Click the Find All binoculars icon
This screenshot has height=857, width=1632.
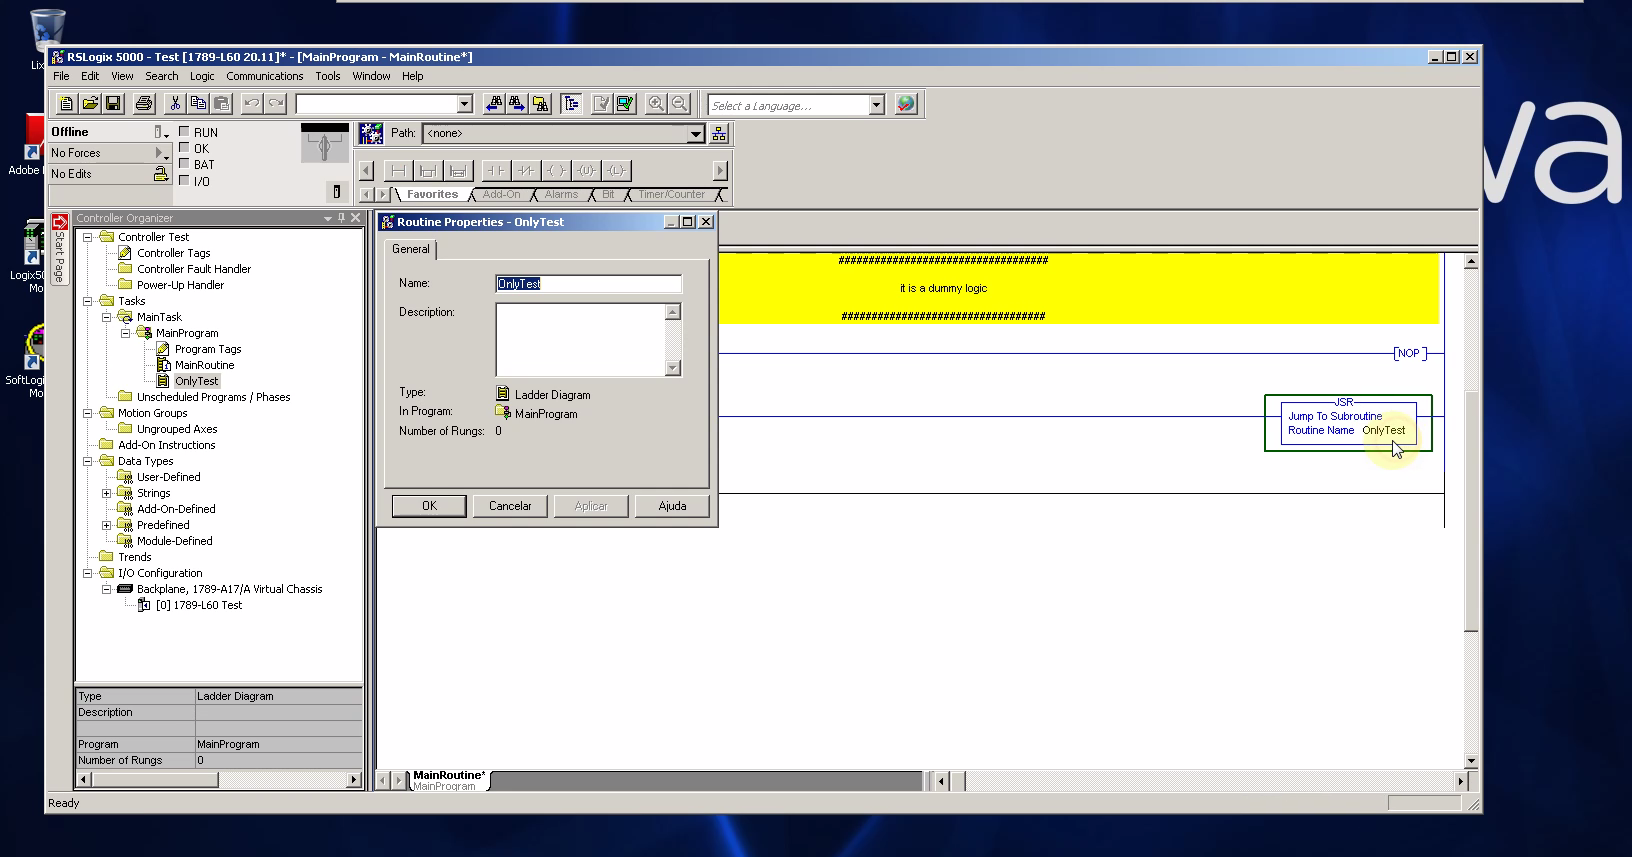540,104
